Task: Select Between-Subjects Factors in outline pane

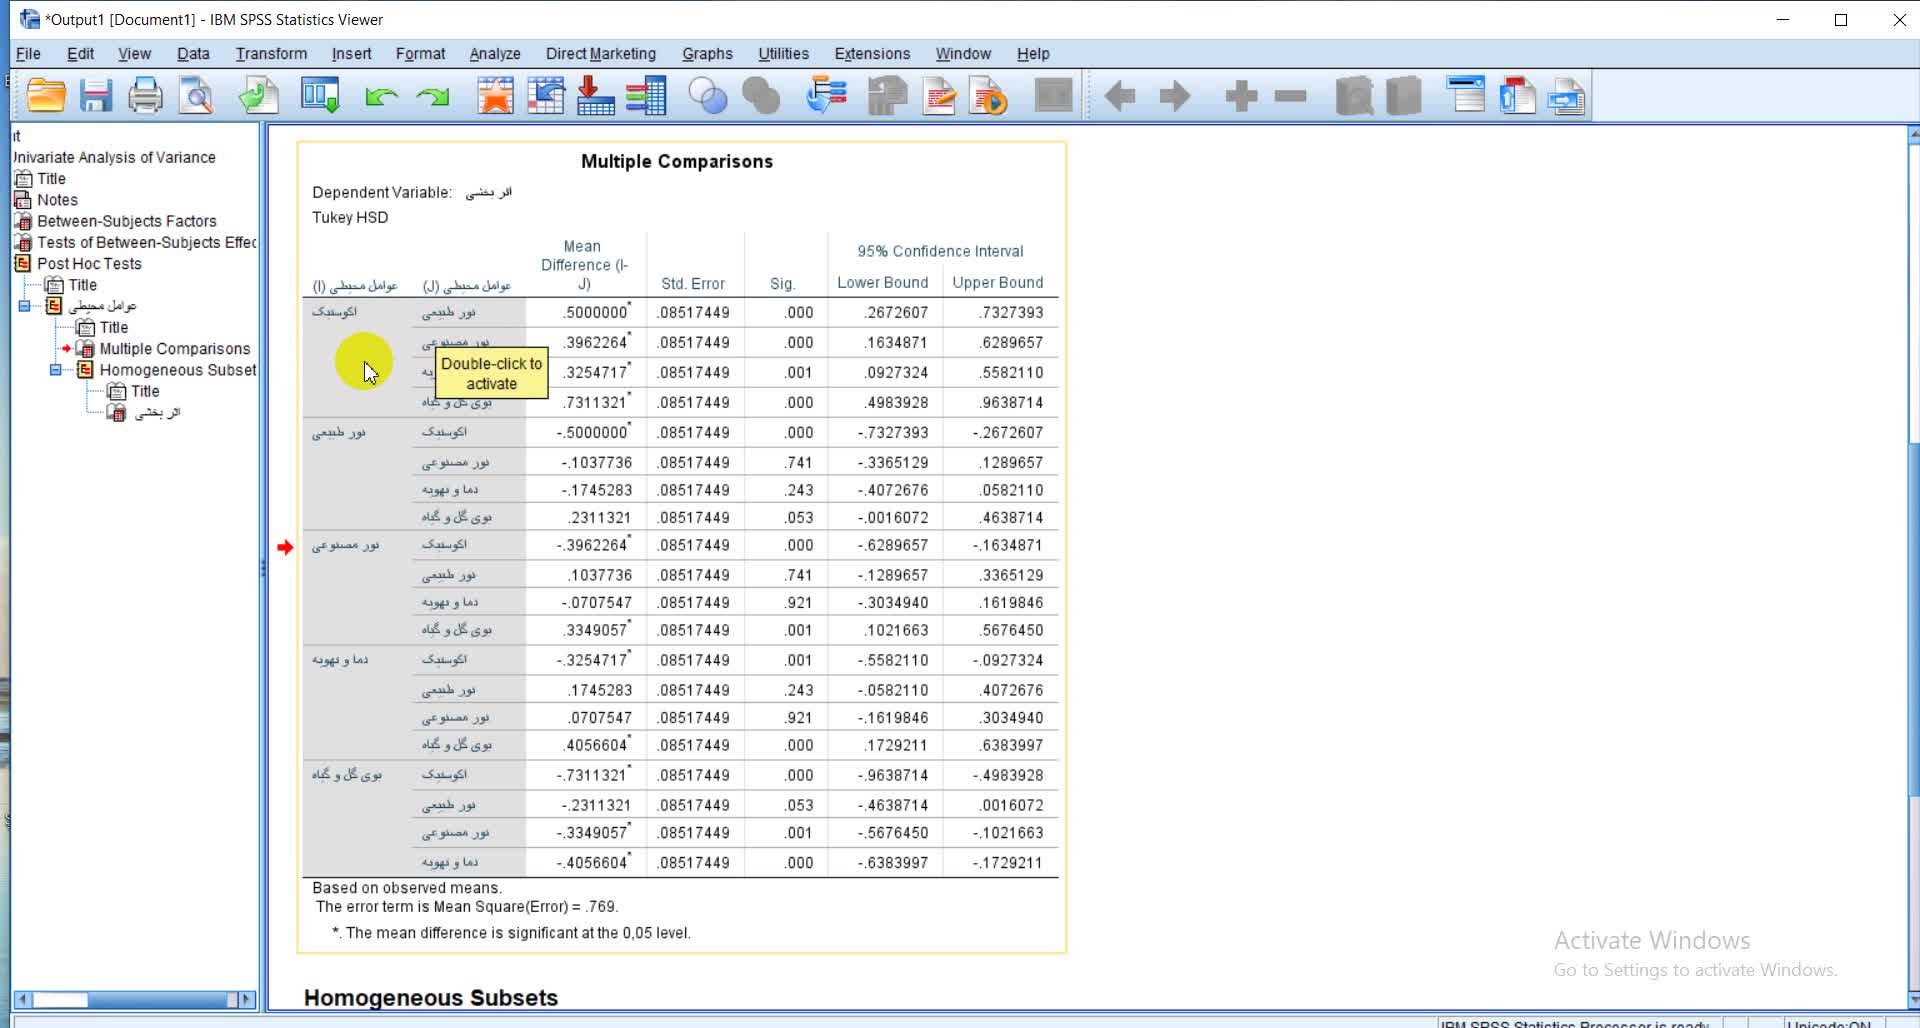Action: 126,221
